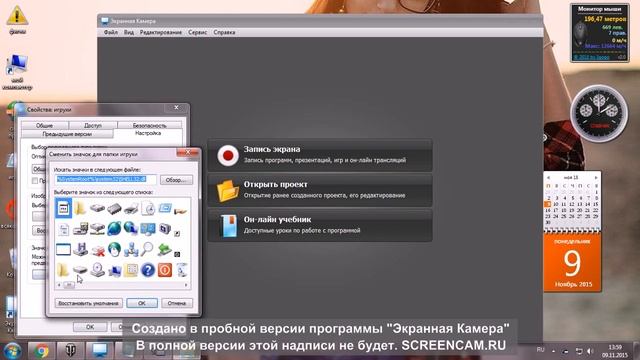Choose the blue Internet globe icon
640x360 pixels.
pos(114,229)
